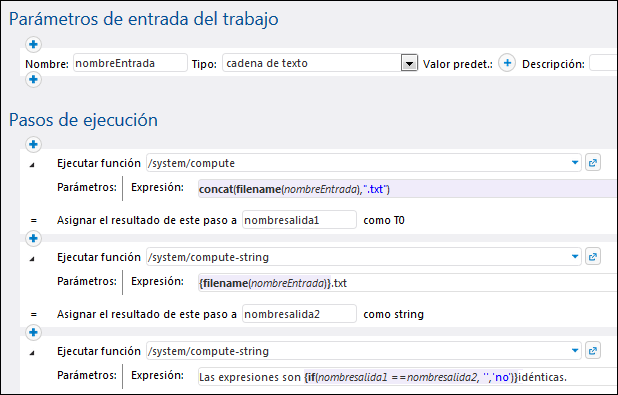The height and width of the screenshot is (395, 618).
Task: Open /system/compute function in new window
Action: 593,163
